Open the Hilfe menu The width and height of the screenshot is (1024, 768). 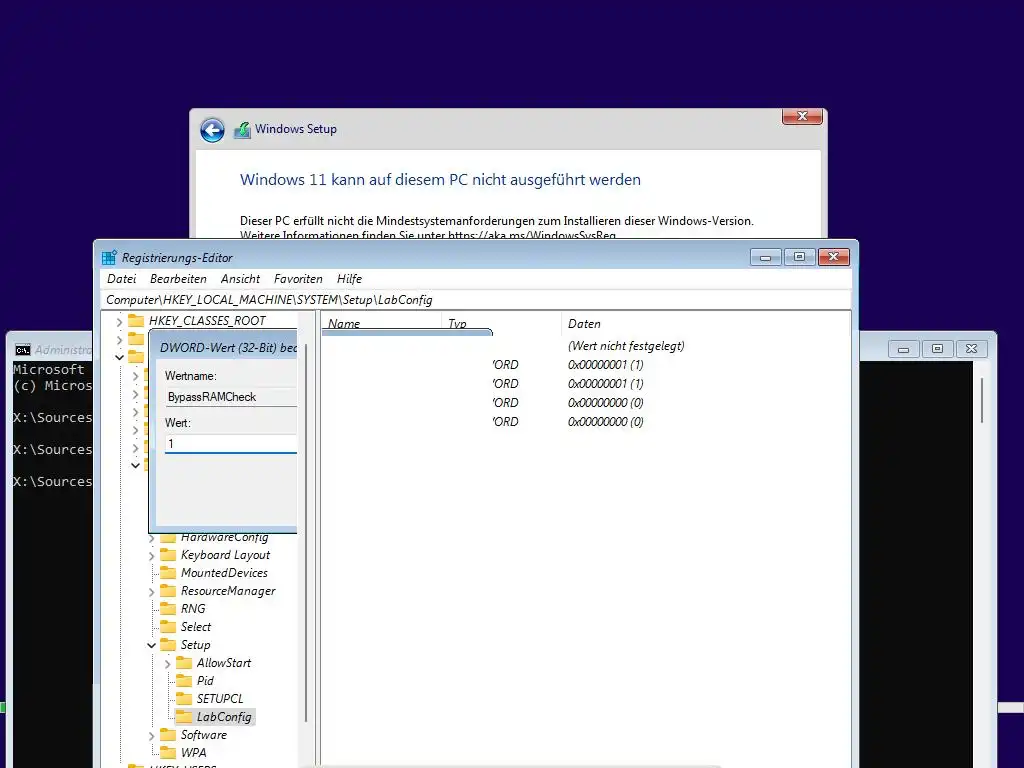tap(349, 279)
